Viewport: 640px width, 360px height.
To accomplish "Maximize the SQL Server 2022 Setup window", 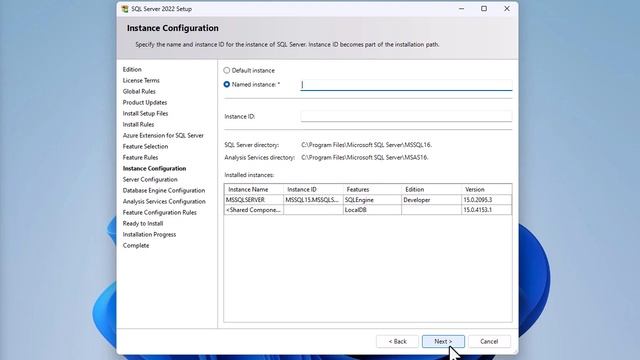I will tap(484, 9).
